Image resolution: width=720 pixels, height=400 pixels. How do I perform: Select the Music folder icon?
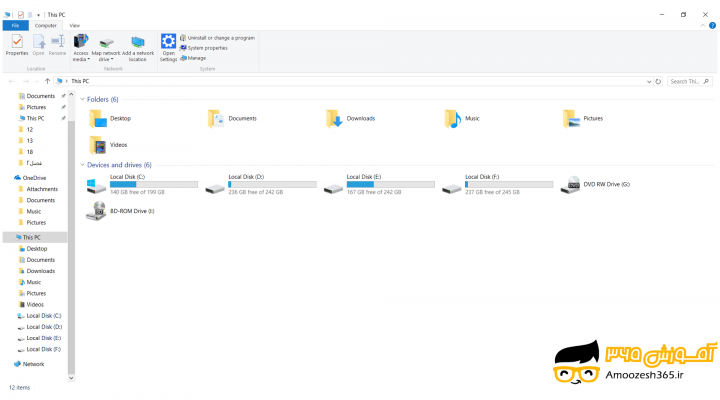[x=453, y=118]
